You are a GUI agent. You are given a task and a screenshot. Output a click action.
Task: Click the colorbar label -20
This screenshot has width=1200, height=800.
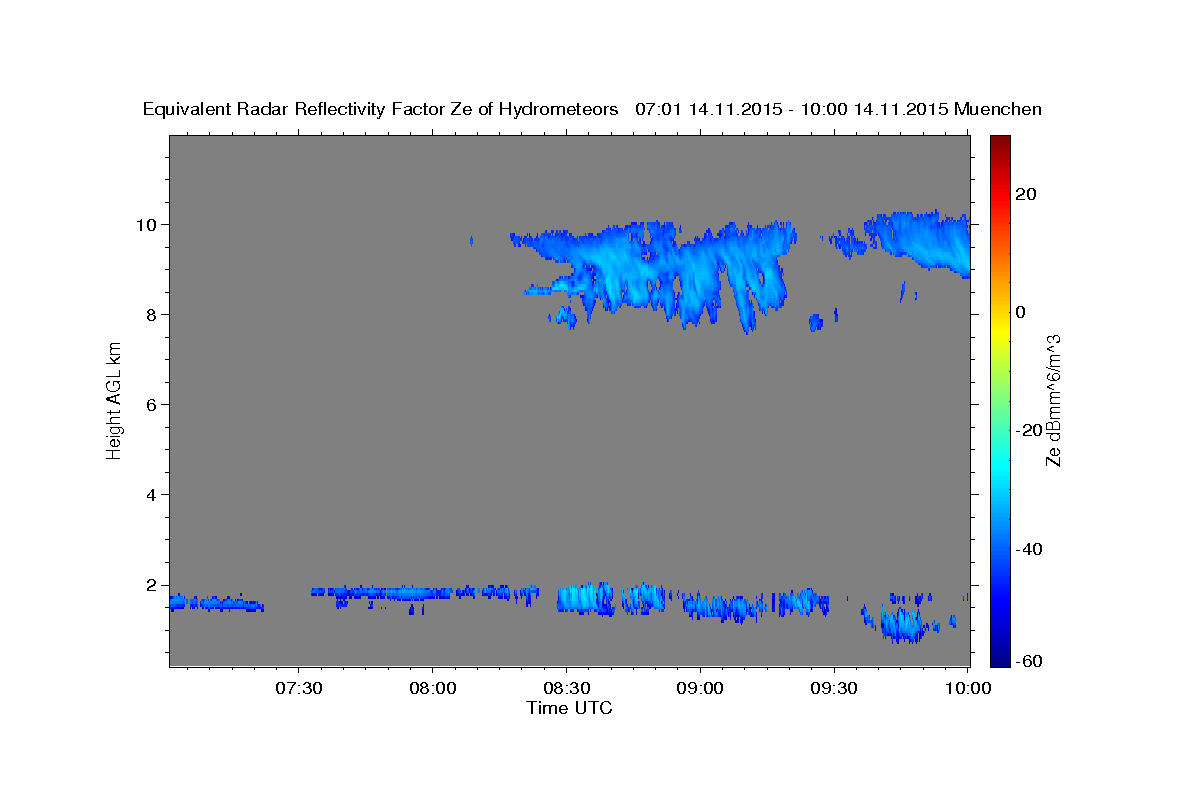pos(1028,431)
